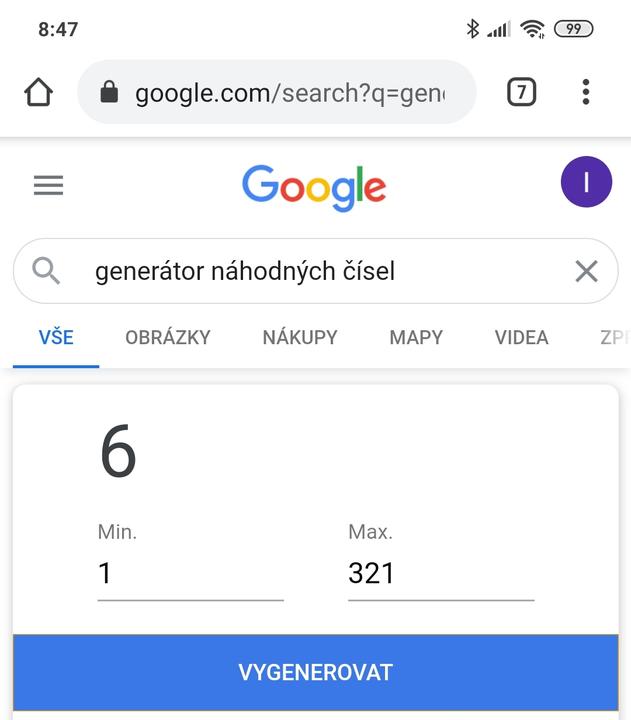Tap the Google logo
The image size is (631, 720).
(x=314, y=187)
